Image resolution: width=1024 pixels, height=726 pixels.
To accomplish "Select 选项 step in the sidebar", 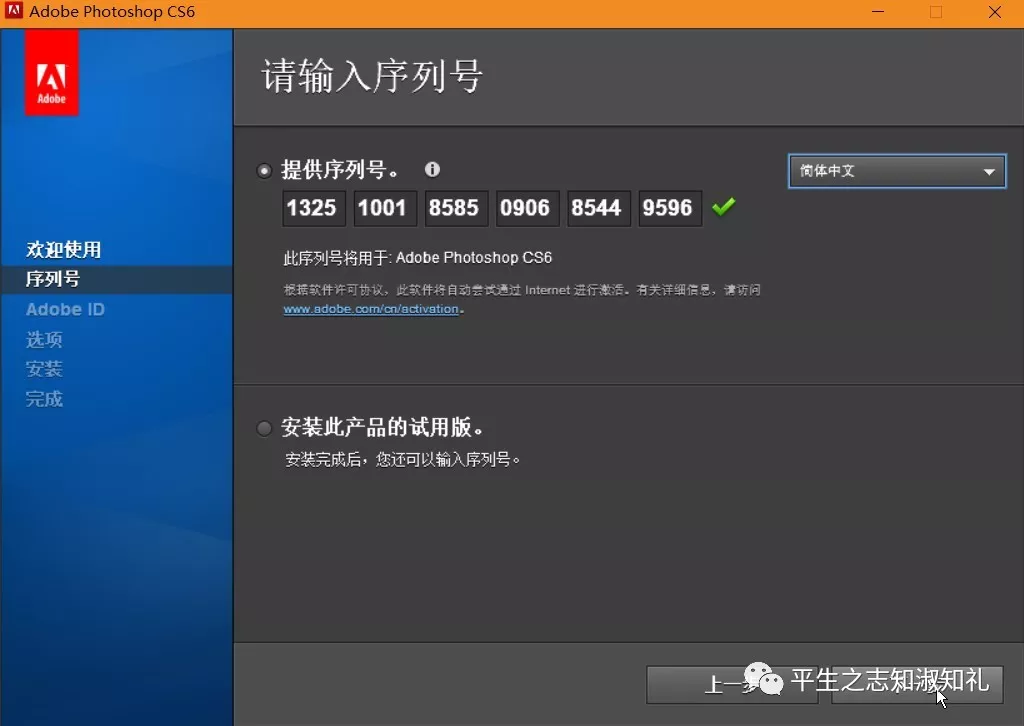I will click(x=44, y=339).
